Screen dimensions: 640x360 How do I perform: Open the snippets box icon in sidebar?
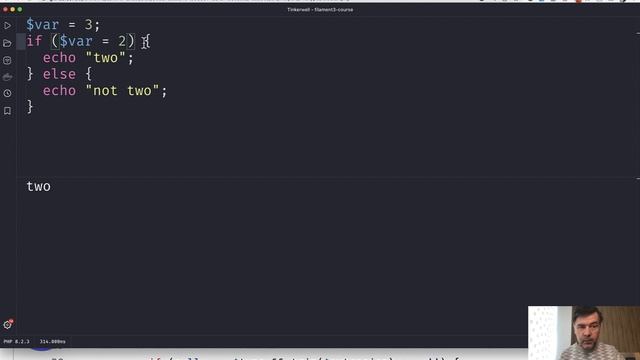(7, 60)
